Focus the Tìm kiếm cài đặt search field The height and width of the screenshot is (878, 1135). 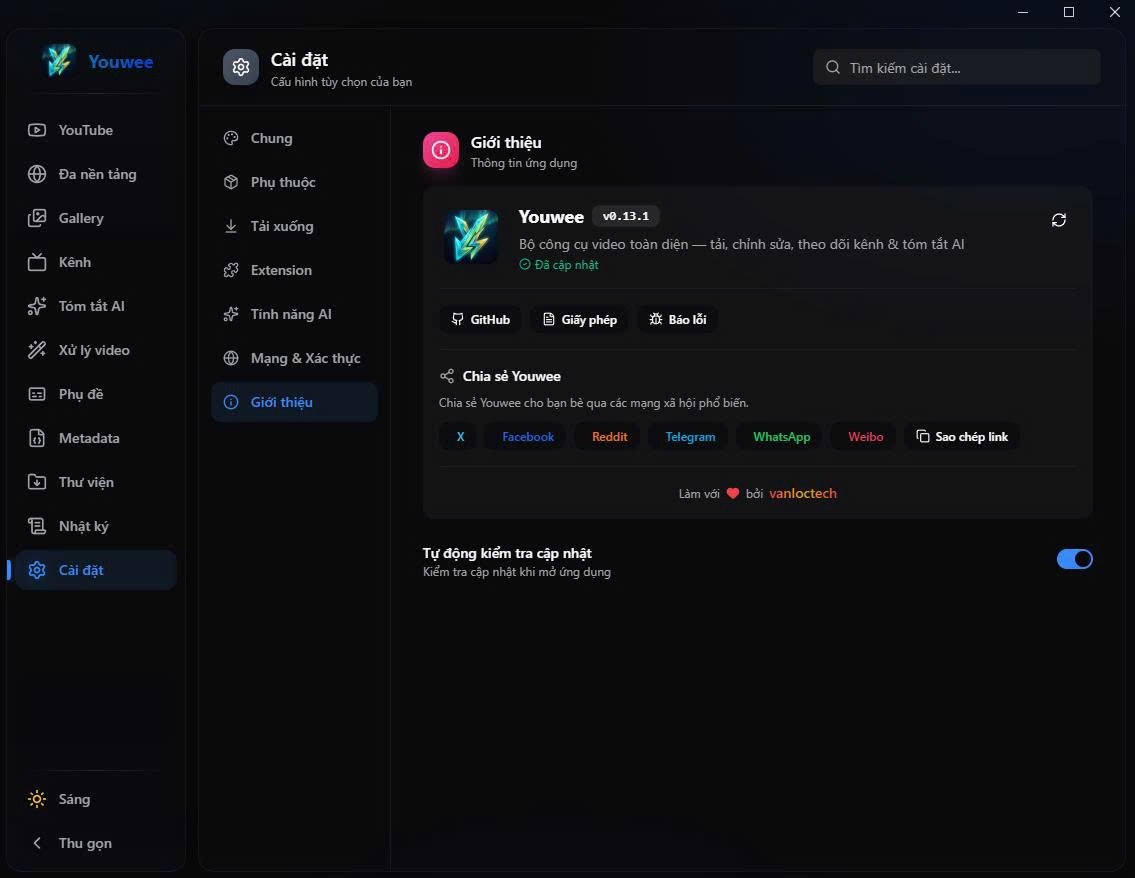[957, 68]
